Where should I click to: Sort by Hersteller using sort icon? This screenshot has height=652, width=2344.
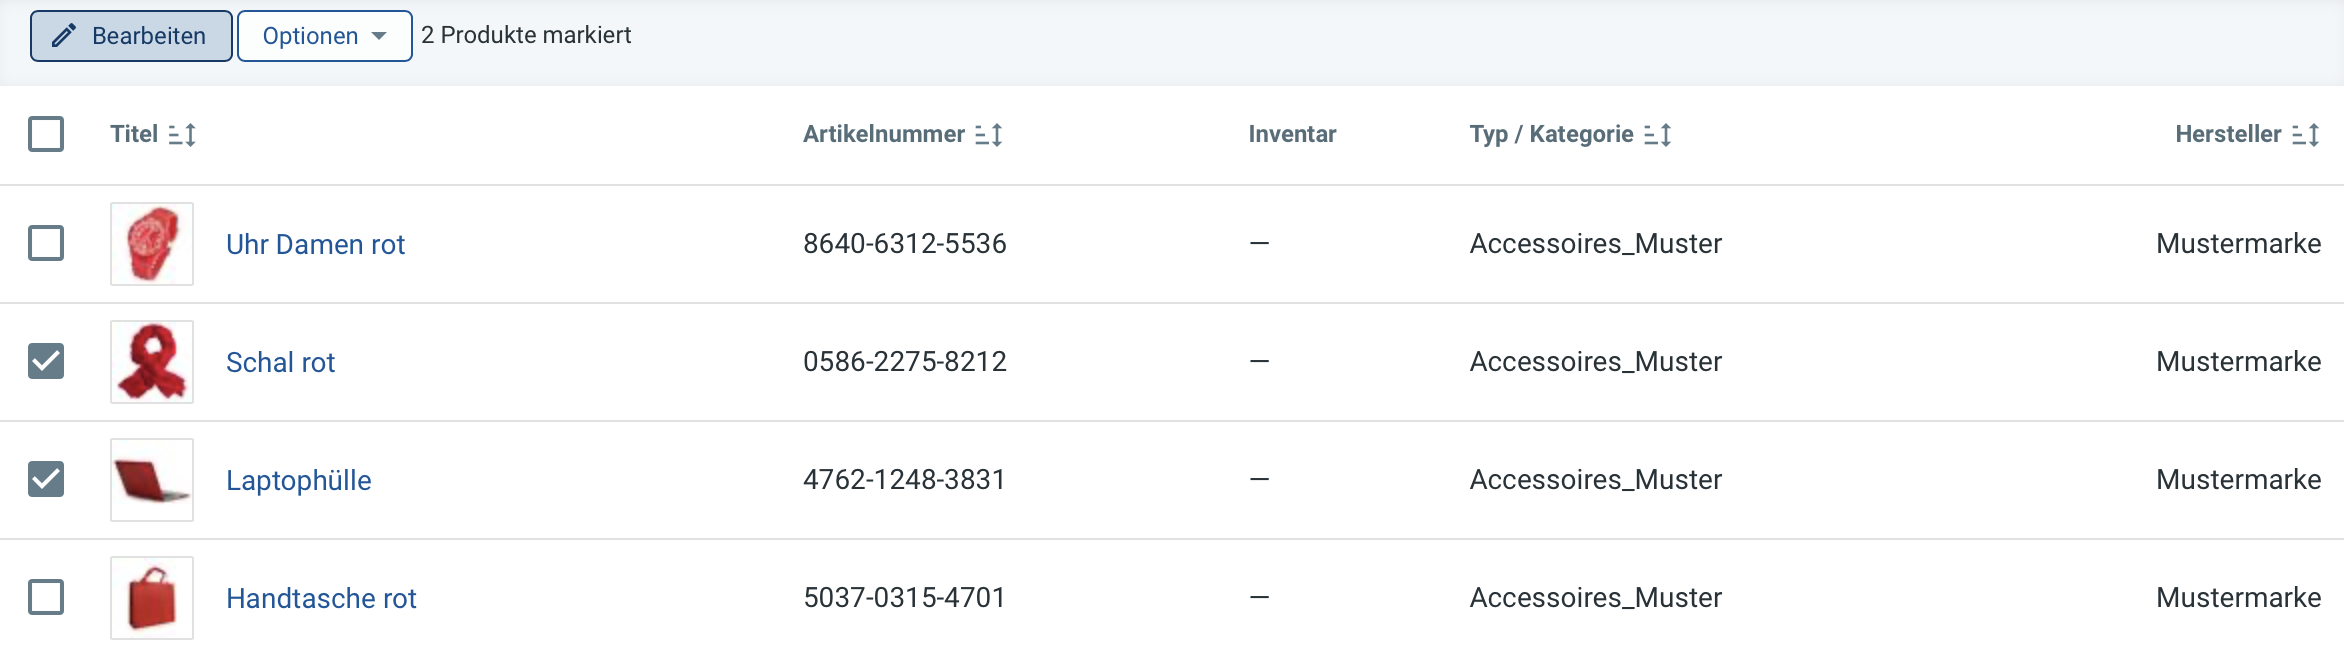2306,134
